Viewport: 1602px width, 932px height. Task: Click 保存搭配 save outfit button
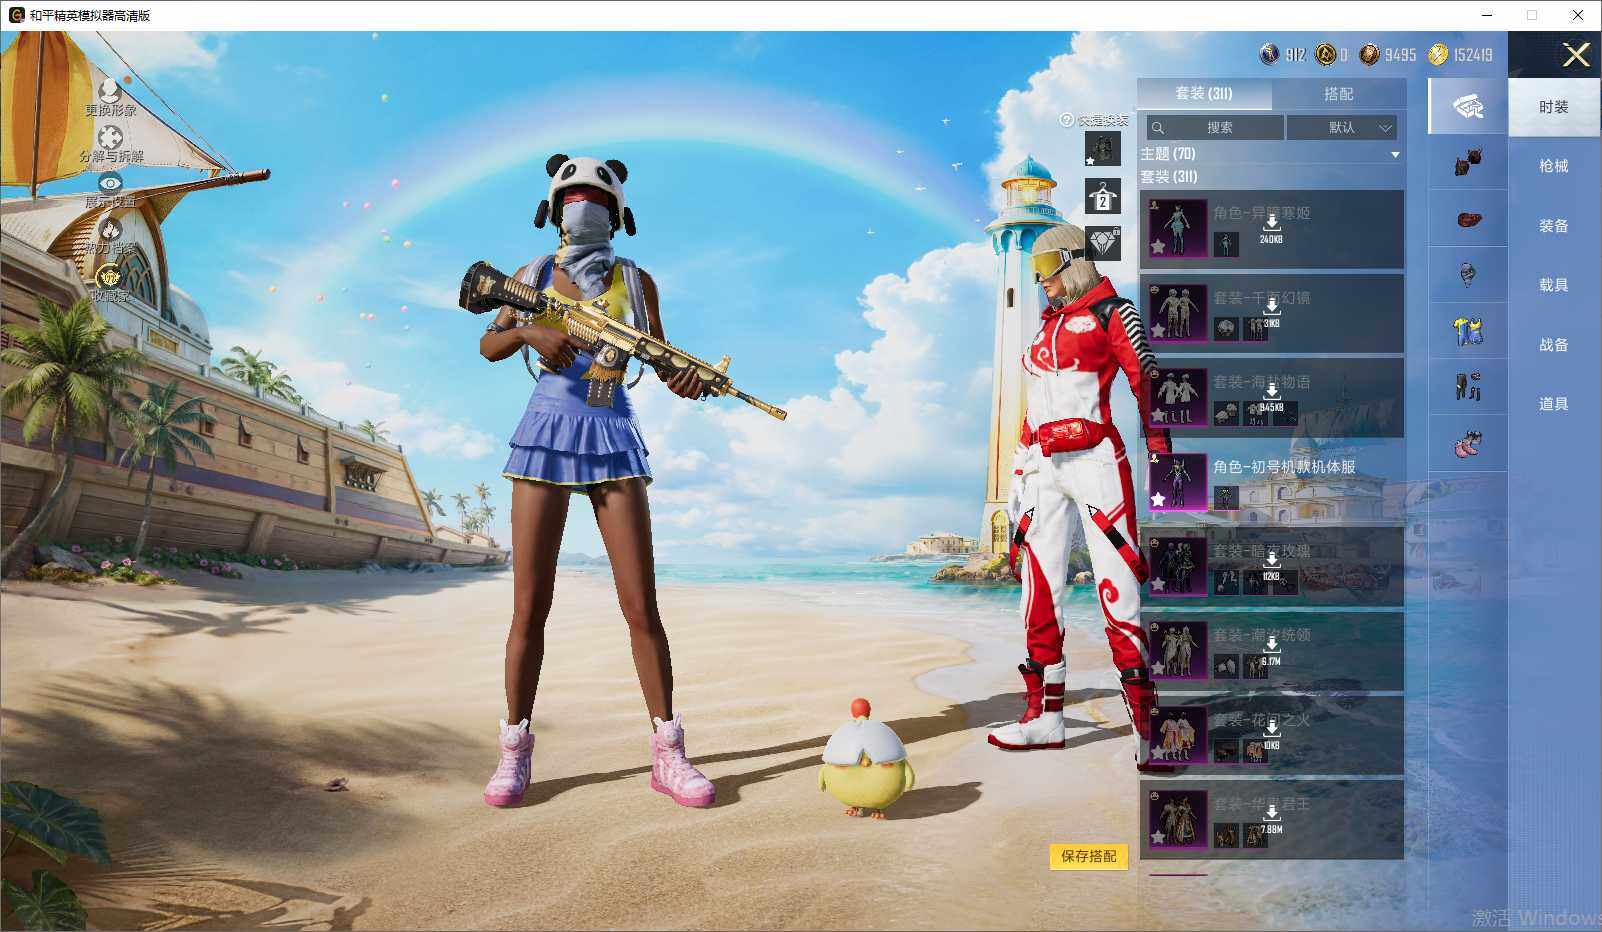1088,856
